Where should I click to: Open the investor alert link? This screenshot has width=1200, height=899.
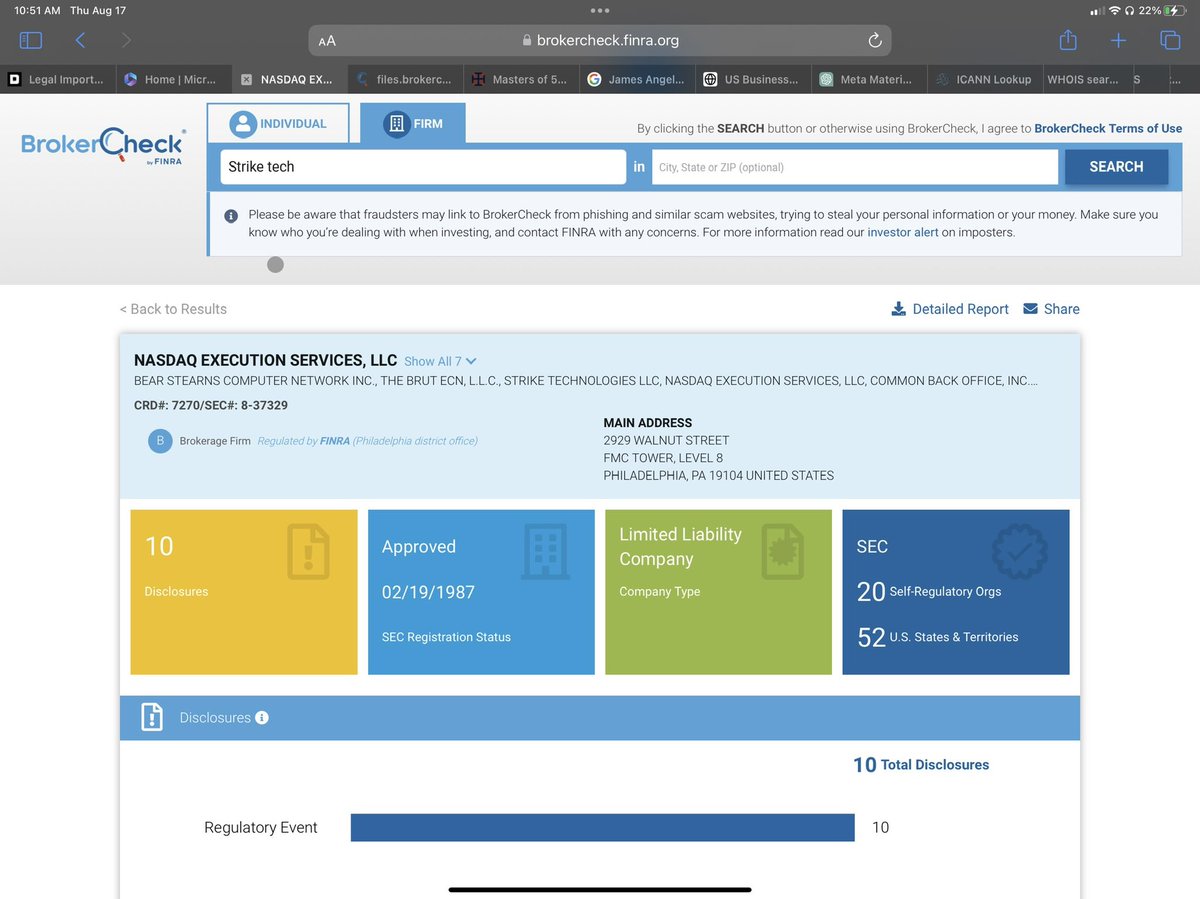coord(903,233)
